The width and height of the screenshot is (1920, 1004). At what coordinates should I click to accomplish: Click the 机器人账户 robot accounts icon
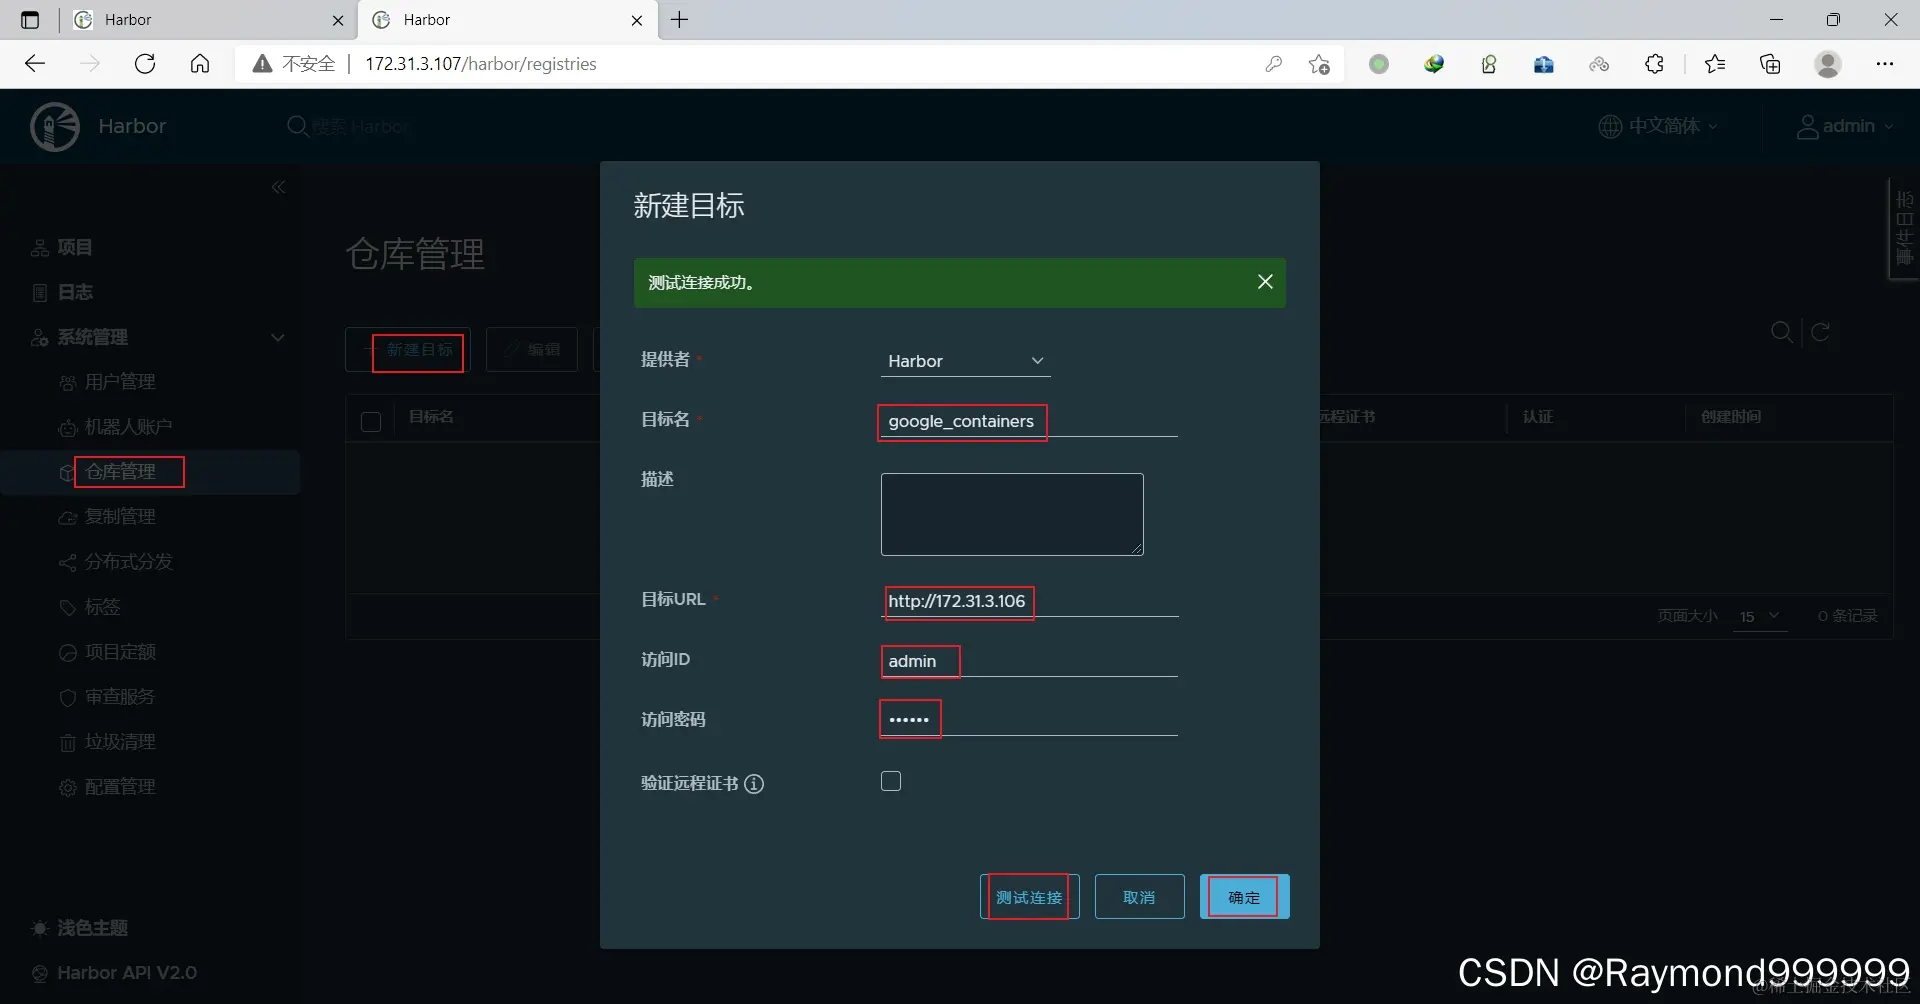(67, 426)
